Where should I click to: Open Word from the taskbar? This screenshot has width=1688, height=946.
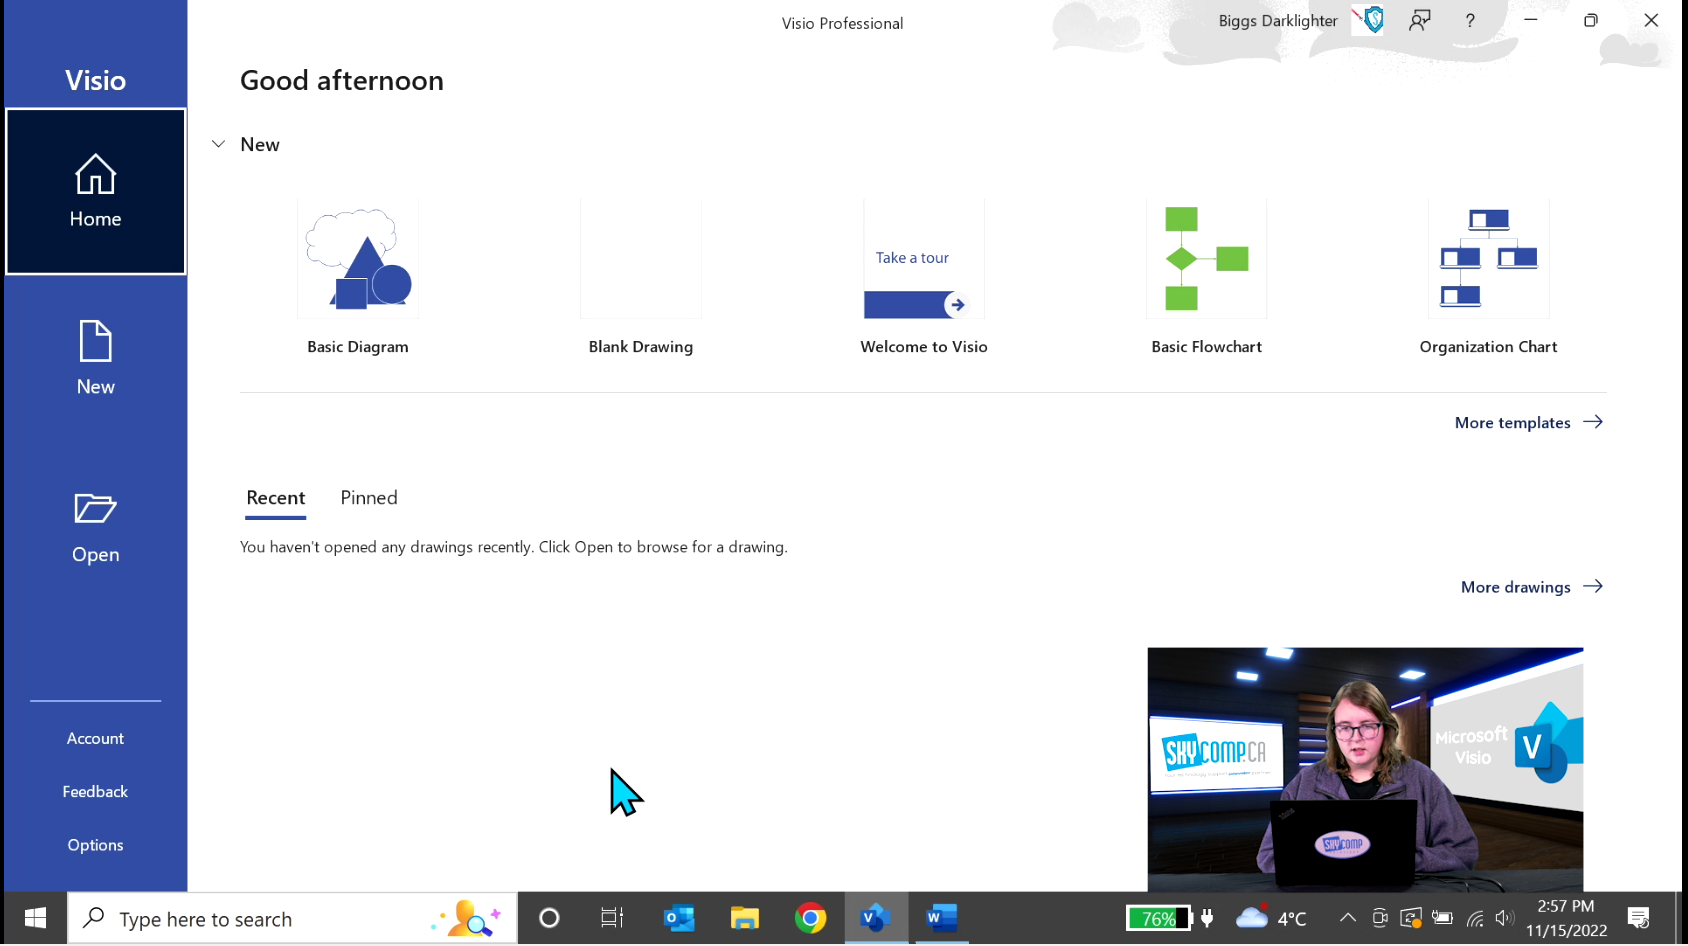coord(941,917)
